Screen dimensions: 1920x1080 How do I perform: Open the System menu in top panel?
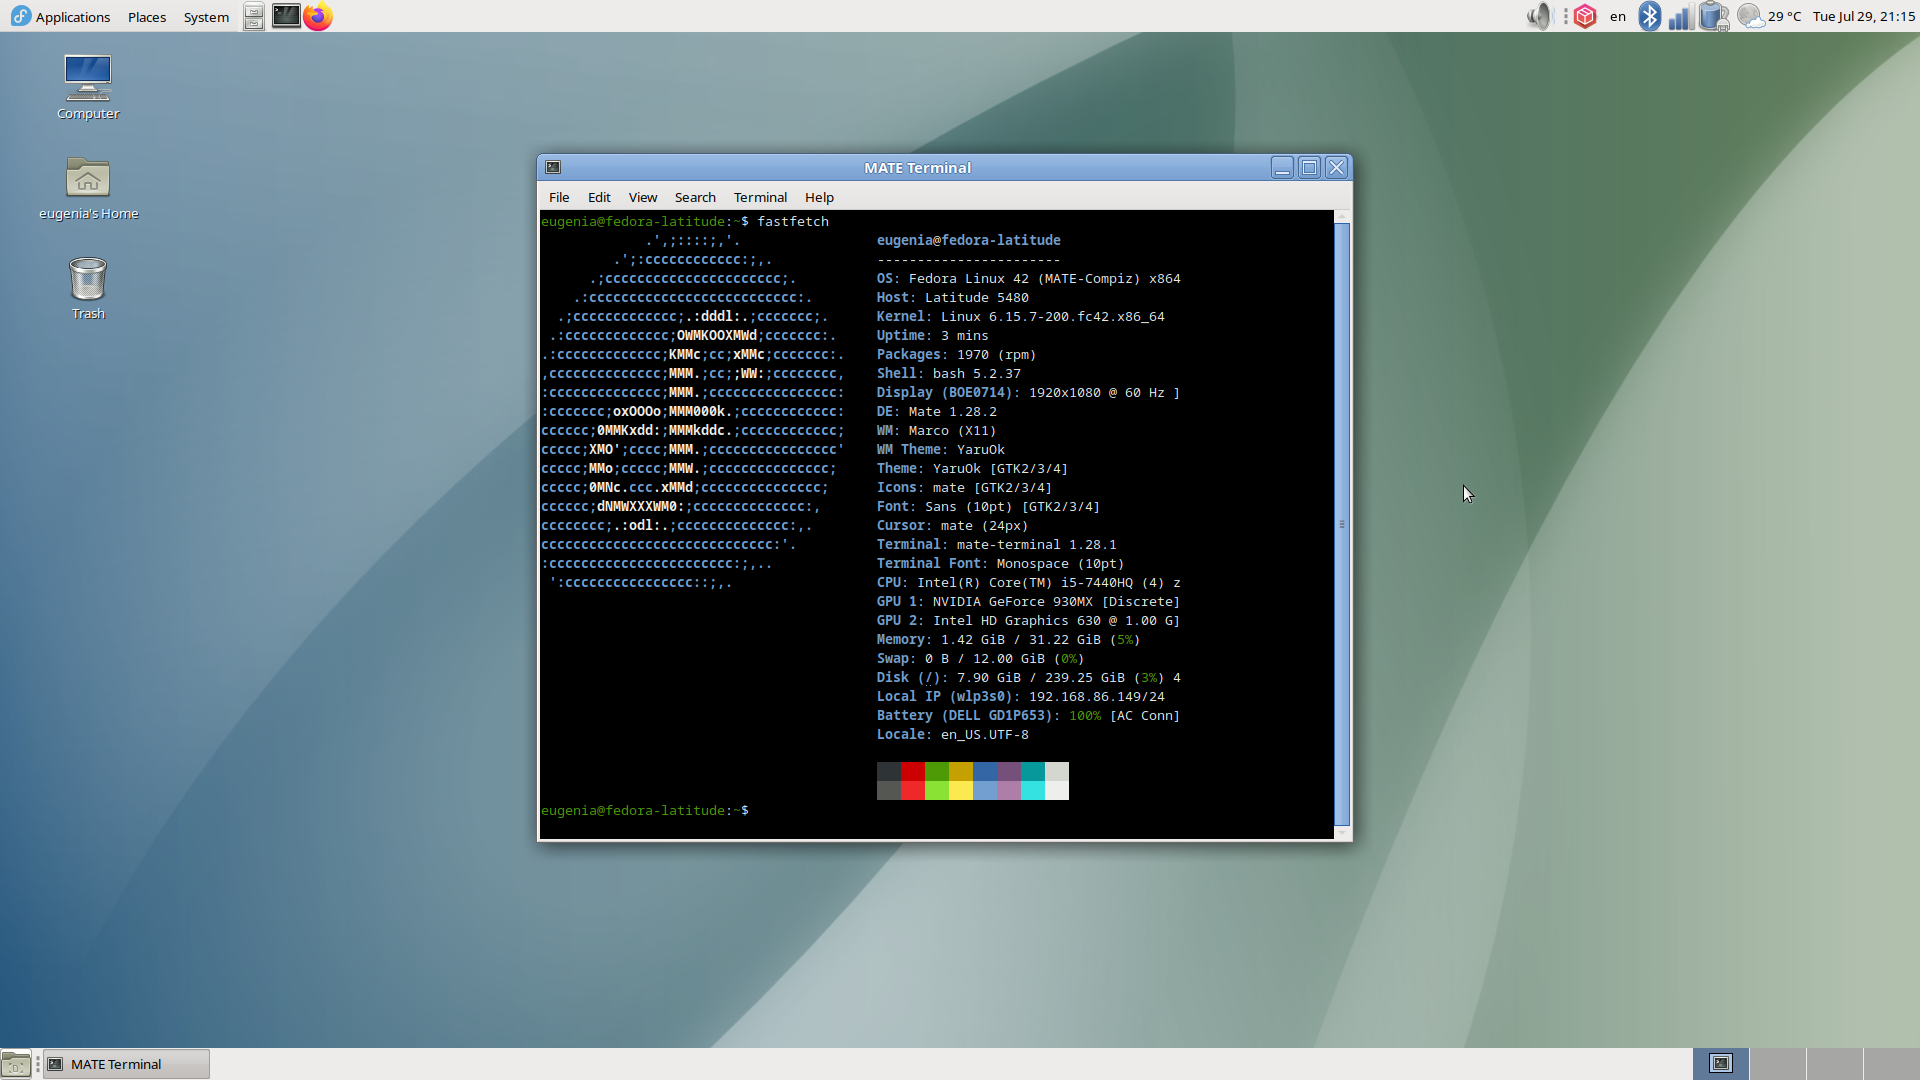pyautogui.click(x=206, y=17)
